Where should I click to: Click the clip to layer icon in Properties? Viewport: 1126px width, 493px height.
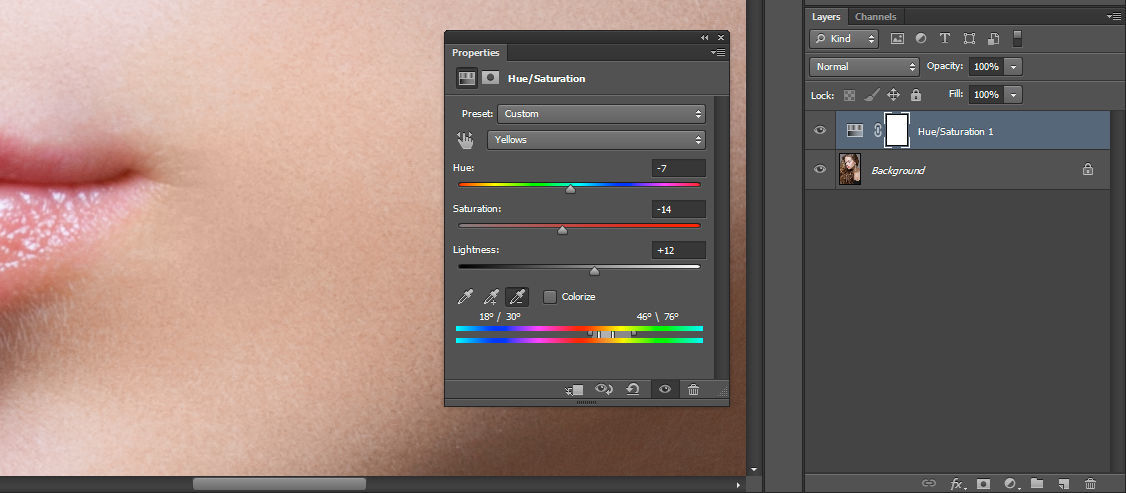[x=574, y=390]
